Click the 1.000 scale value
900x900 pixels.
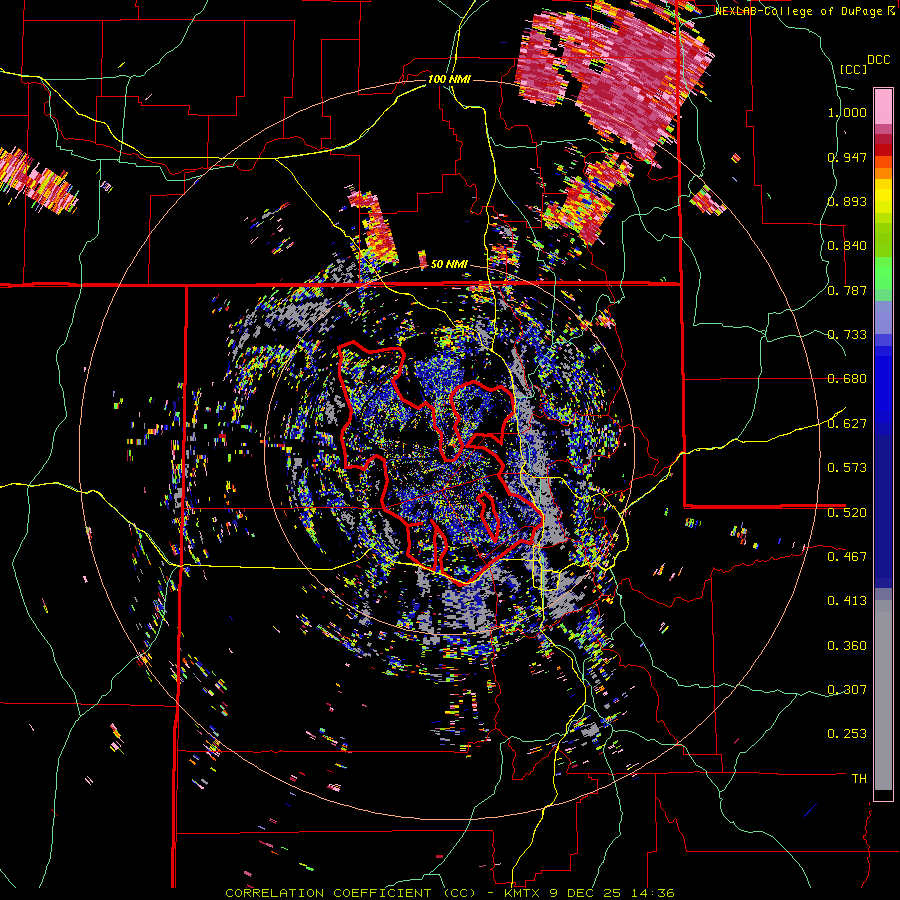(x=847, y=112)
